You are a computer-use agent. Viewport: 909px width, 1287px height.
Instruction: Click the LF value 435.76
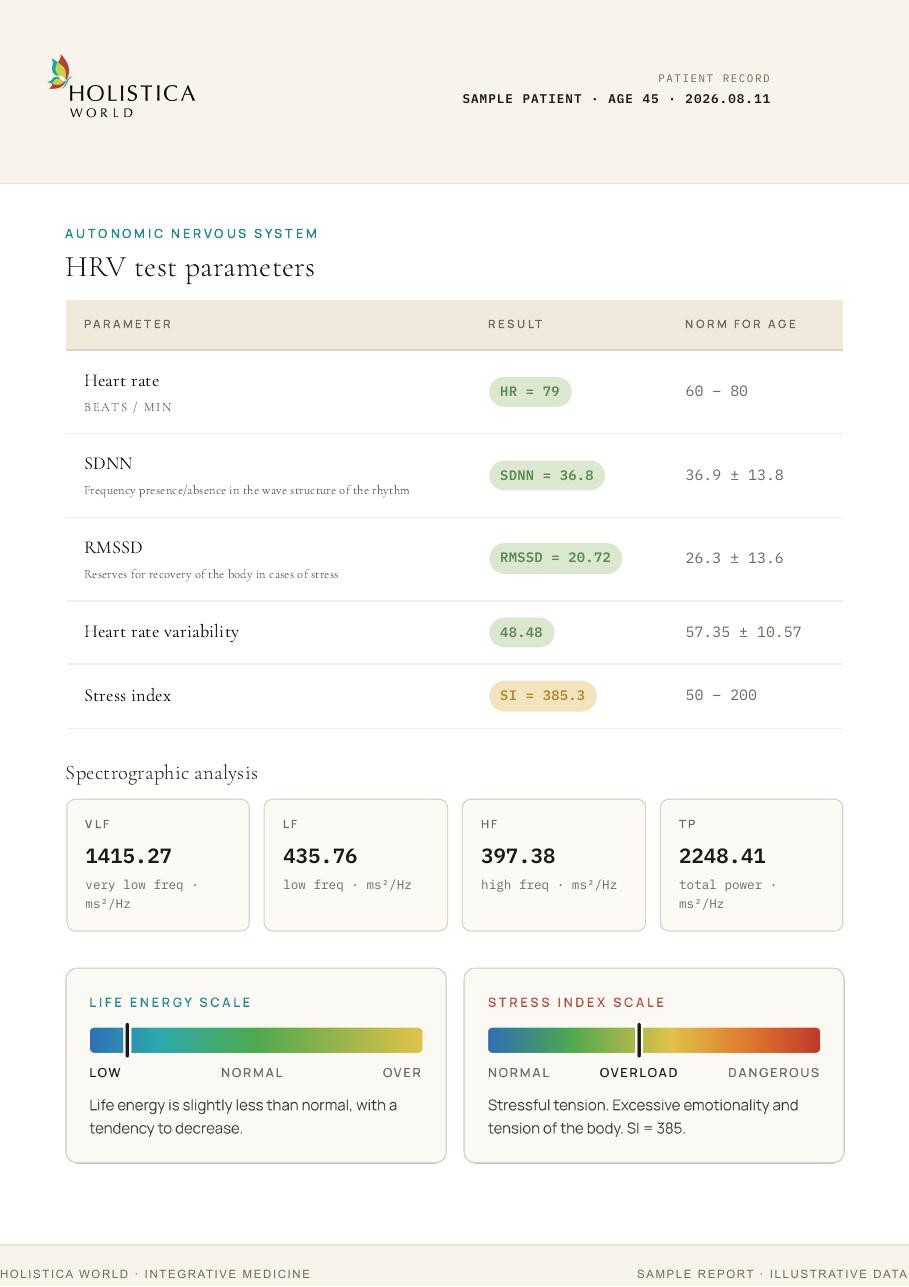pos(320,856)
